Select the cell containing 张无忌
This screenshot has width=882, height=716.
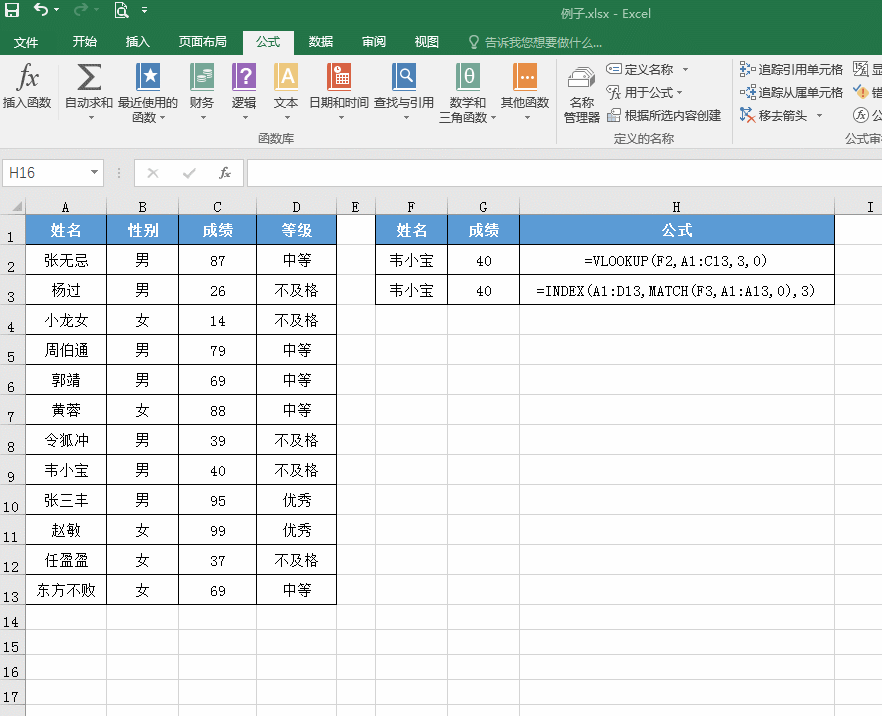66,260
